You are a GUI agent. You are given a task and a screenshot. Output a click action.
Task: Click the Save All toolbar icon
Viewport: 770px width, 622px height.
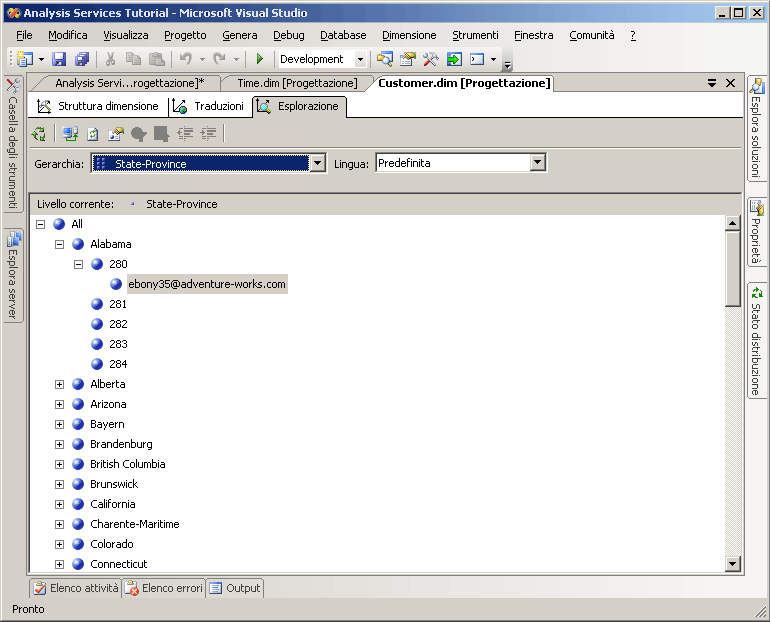pyautogui.click(x=81, y=60)
